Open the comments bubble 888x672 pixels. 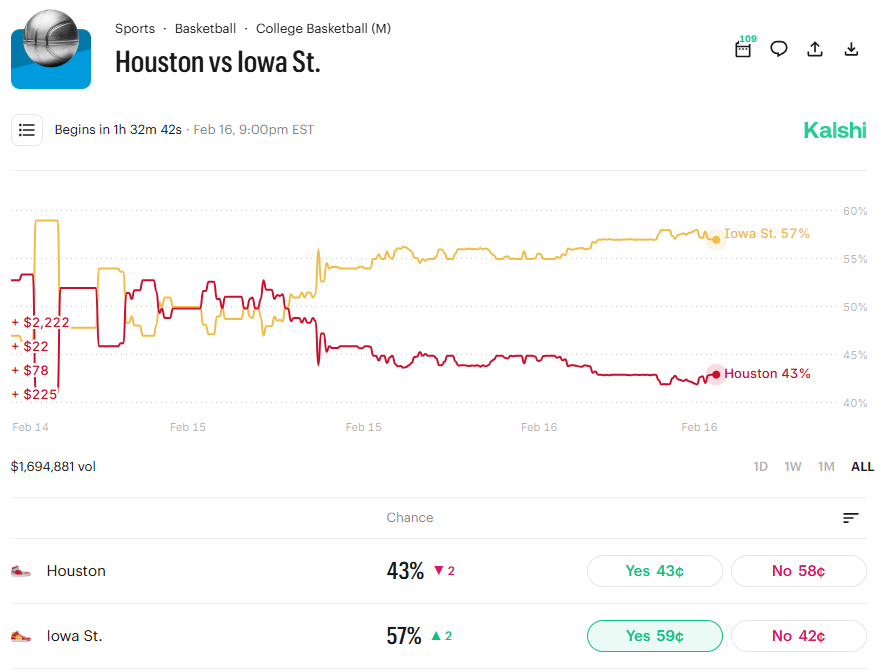click(x=779, y=48)
